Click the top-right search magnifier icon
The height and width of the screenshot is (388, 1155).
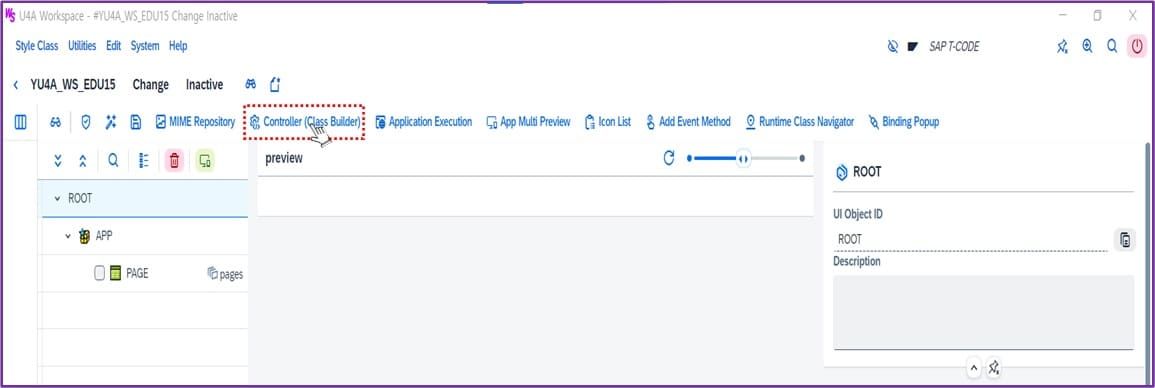1112,46
